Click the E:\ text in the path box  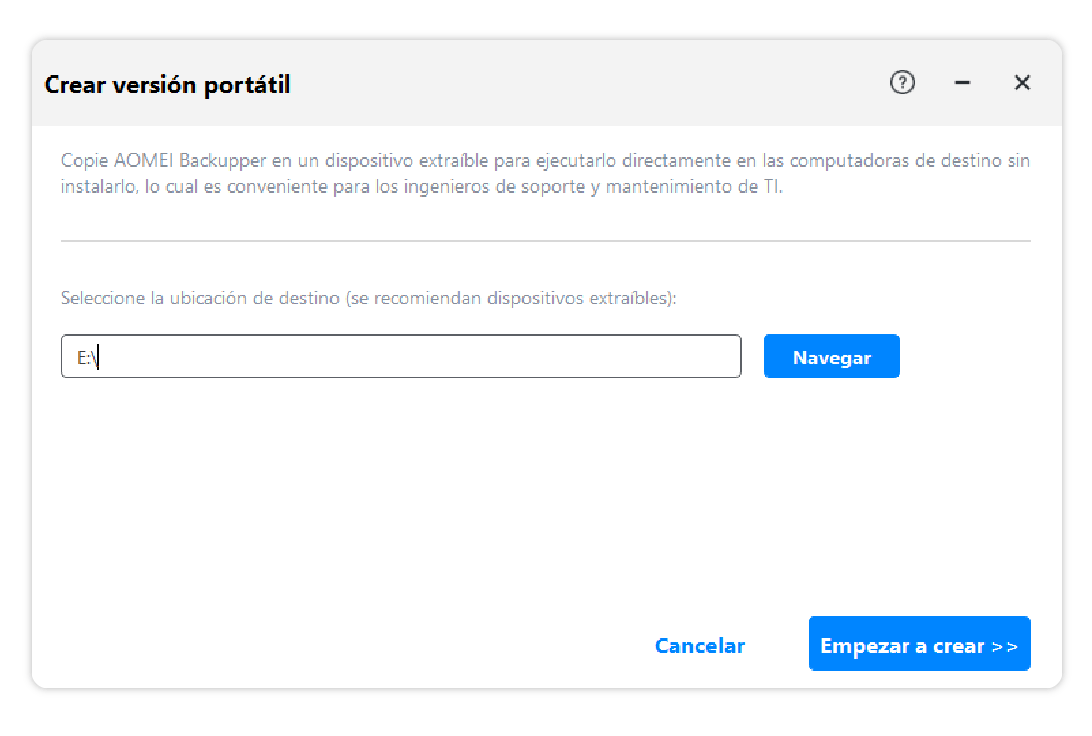(86, 358)
